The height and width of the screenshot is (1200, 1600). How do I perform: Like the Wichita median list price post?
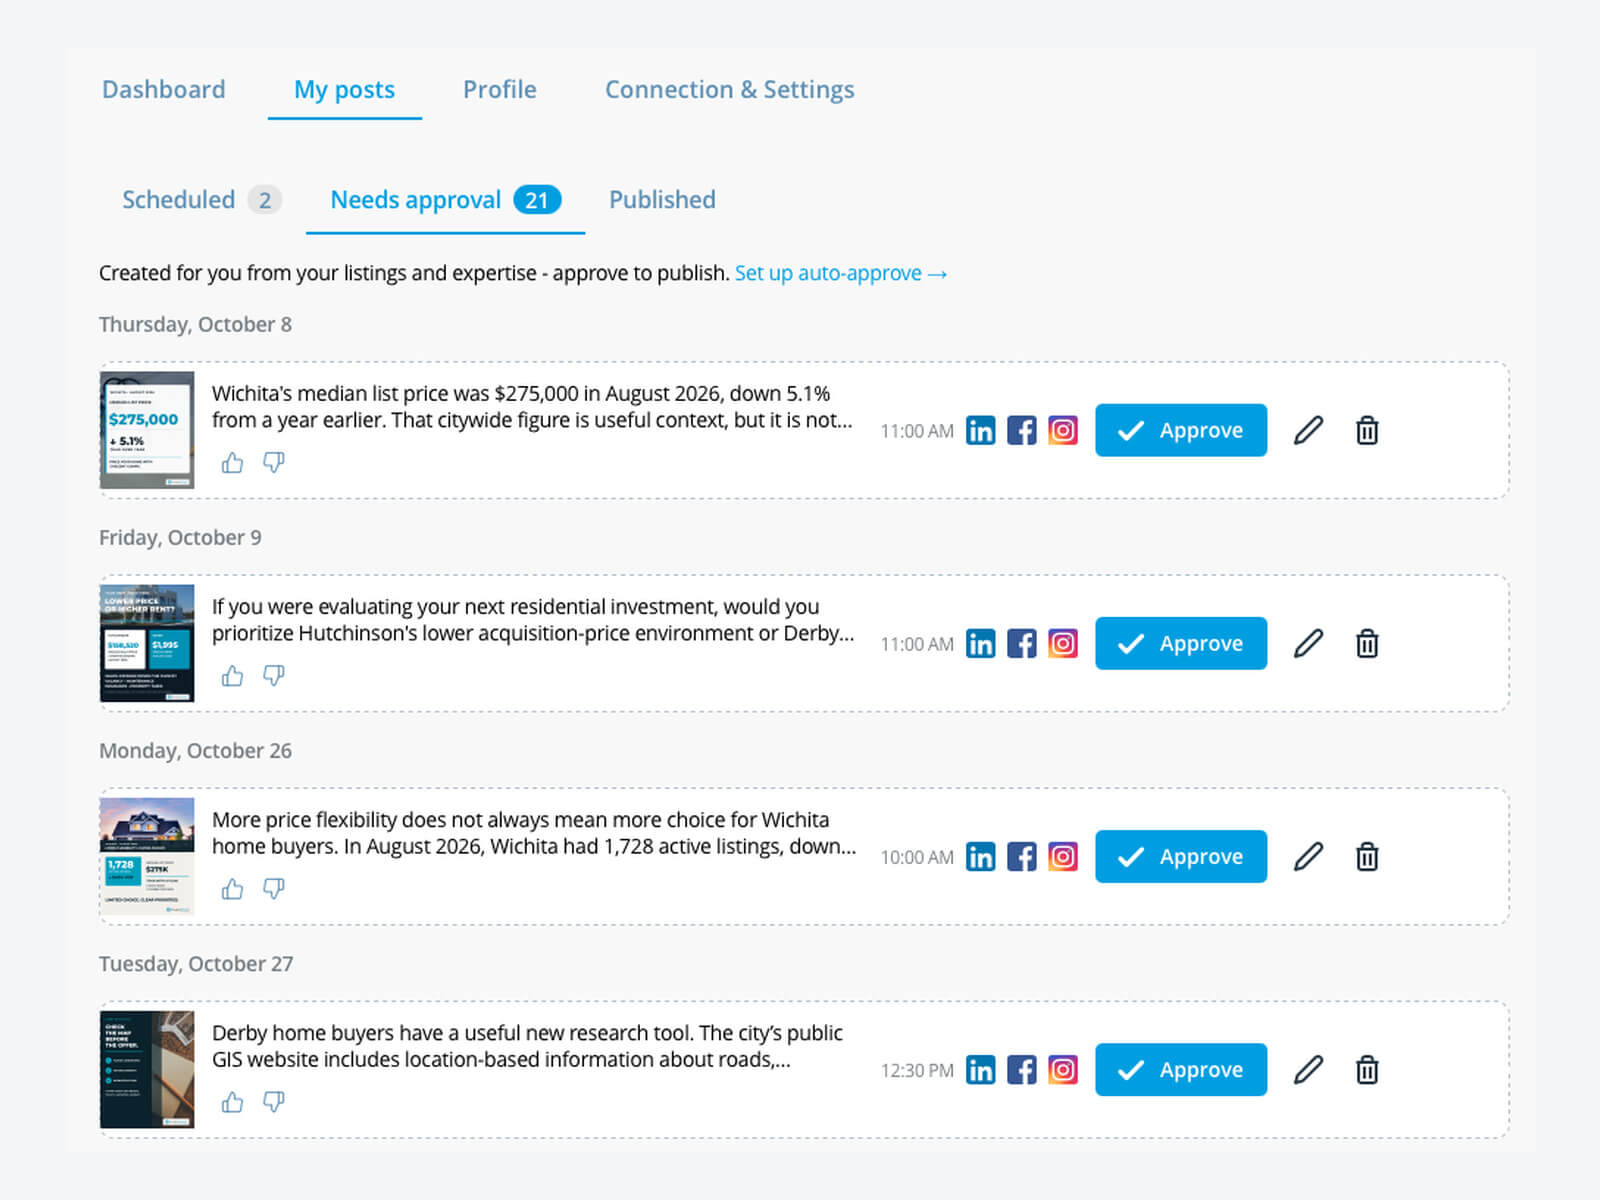pos(232,463)
